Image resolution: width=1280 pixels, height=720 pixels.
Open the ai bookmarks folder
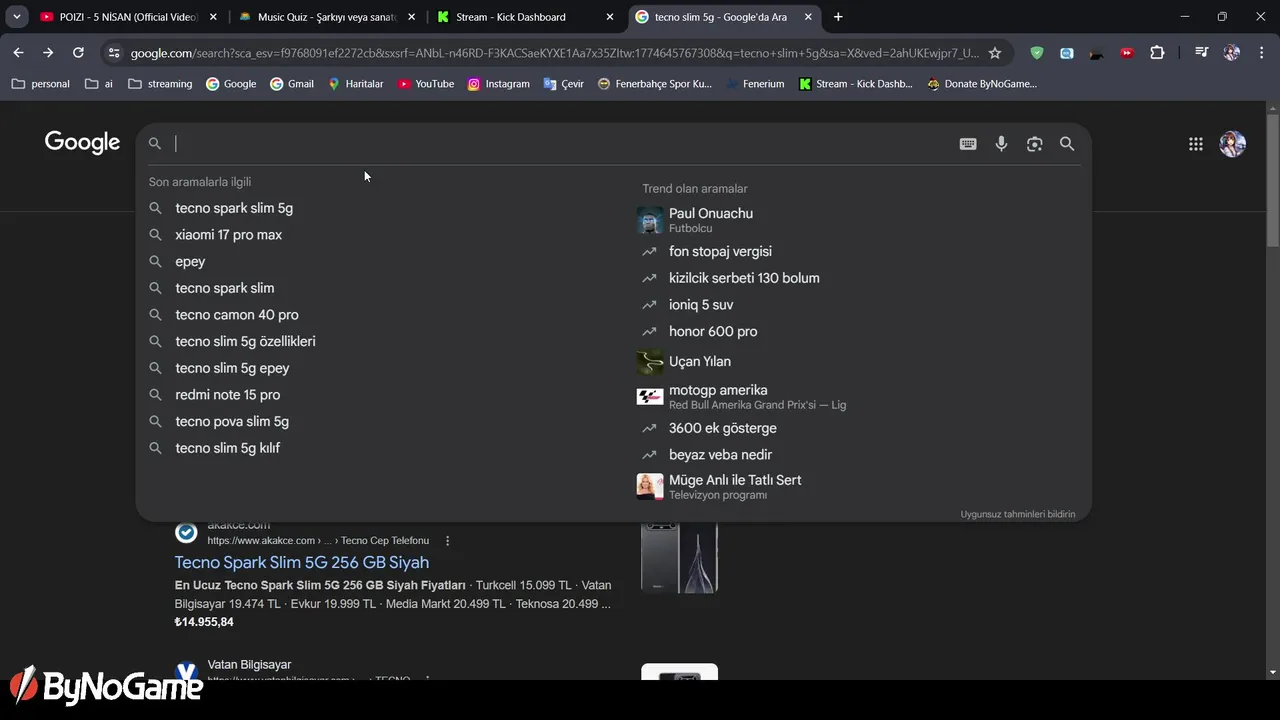coord(99,84)
